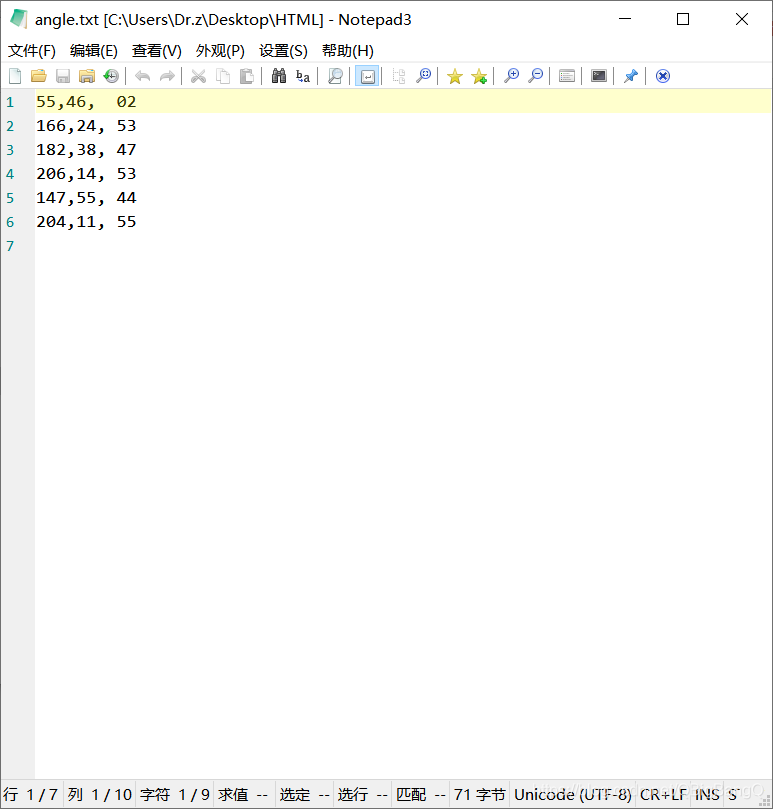This screenshot has width=773, height=809.
Task: Click the 字符 1 / 9 status field
Action: (174, 795)
